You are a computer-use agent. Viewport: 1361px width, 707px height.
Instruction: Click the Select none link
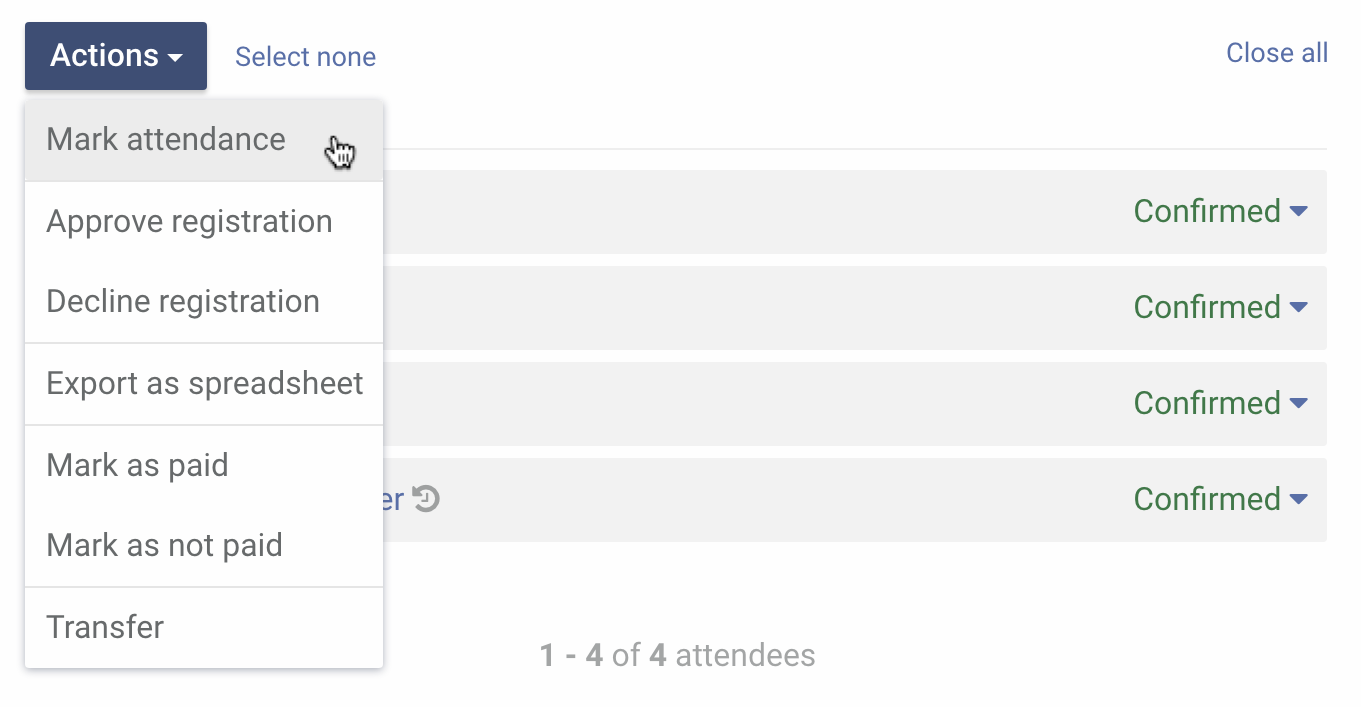click(305, 57)
